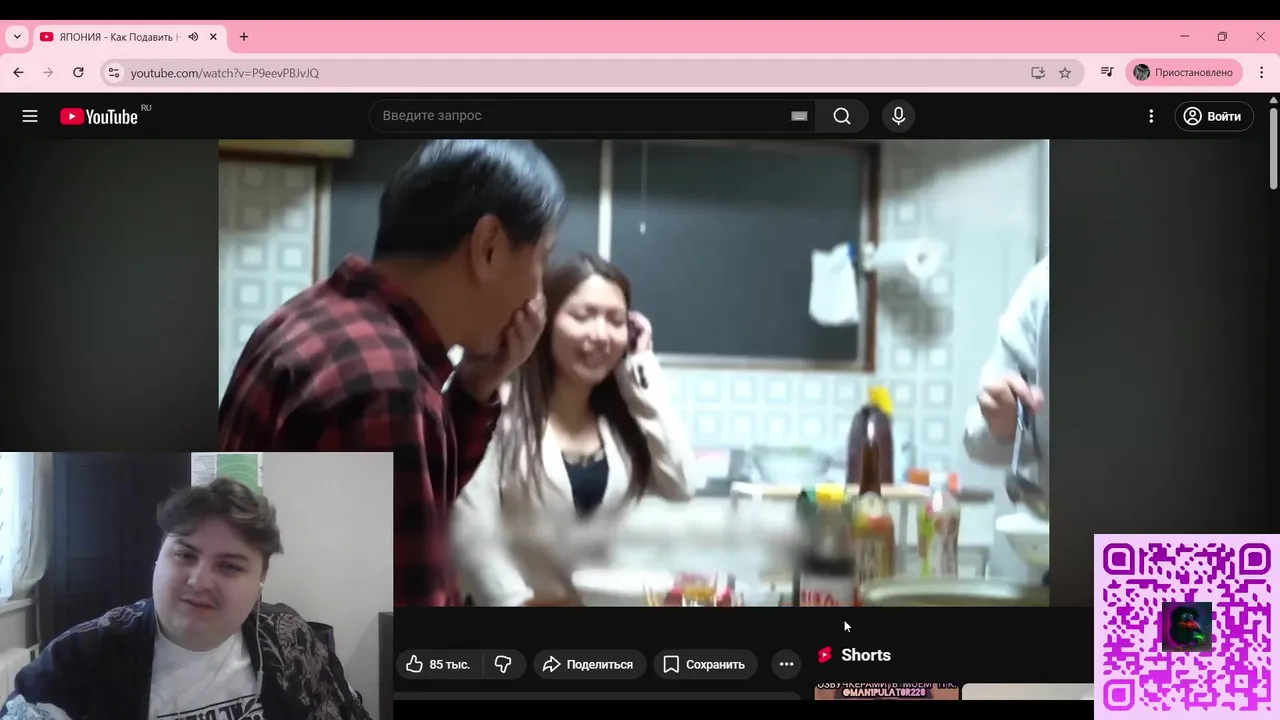Reload the current page

(x=78, y=73)
